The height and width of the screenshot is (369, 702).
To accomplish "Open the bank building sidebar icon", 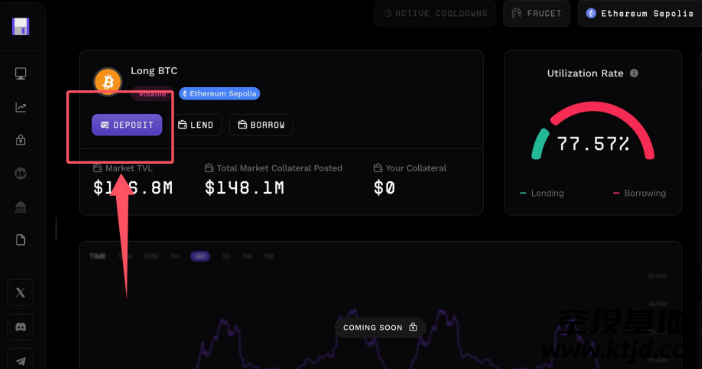I will click(x=21, y=207).
